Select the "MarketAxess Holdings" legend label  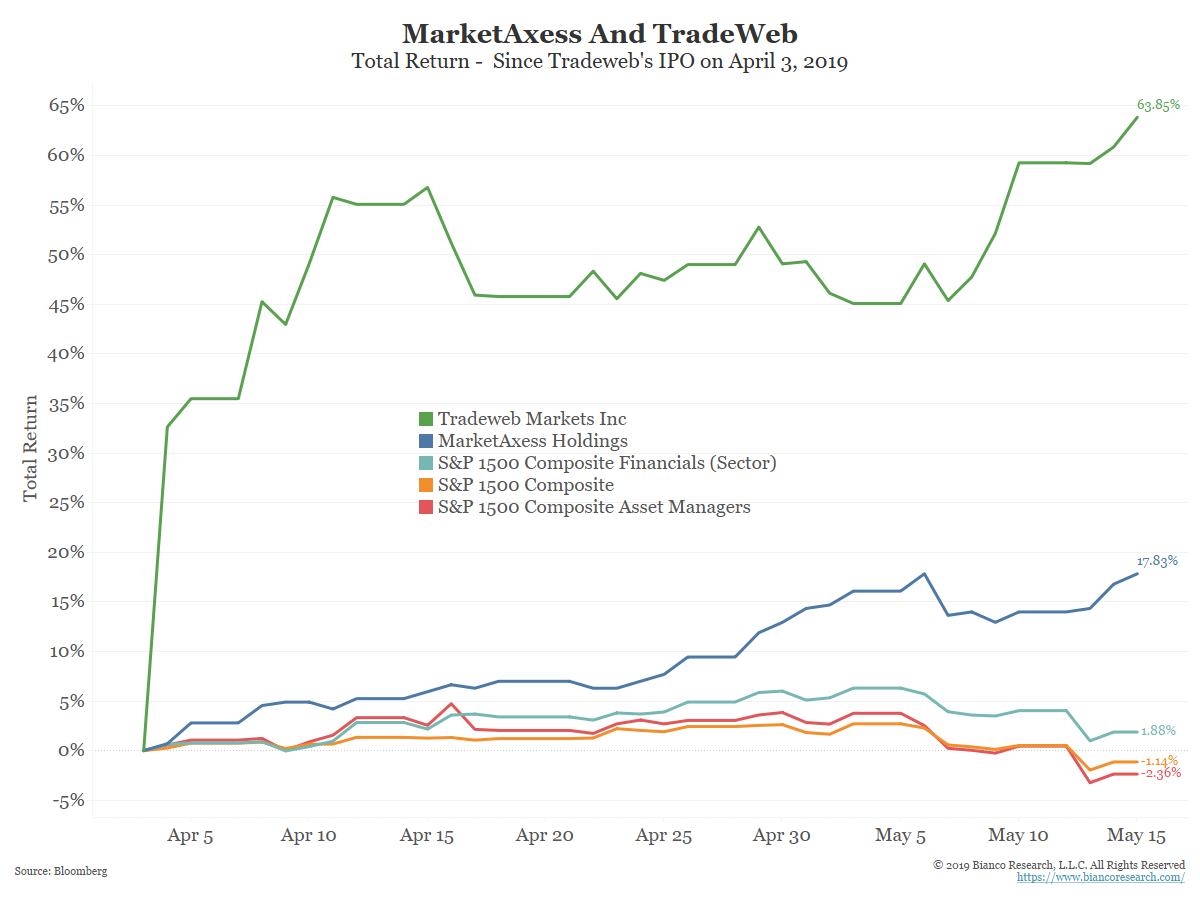tap(533, 441)
